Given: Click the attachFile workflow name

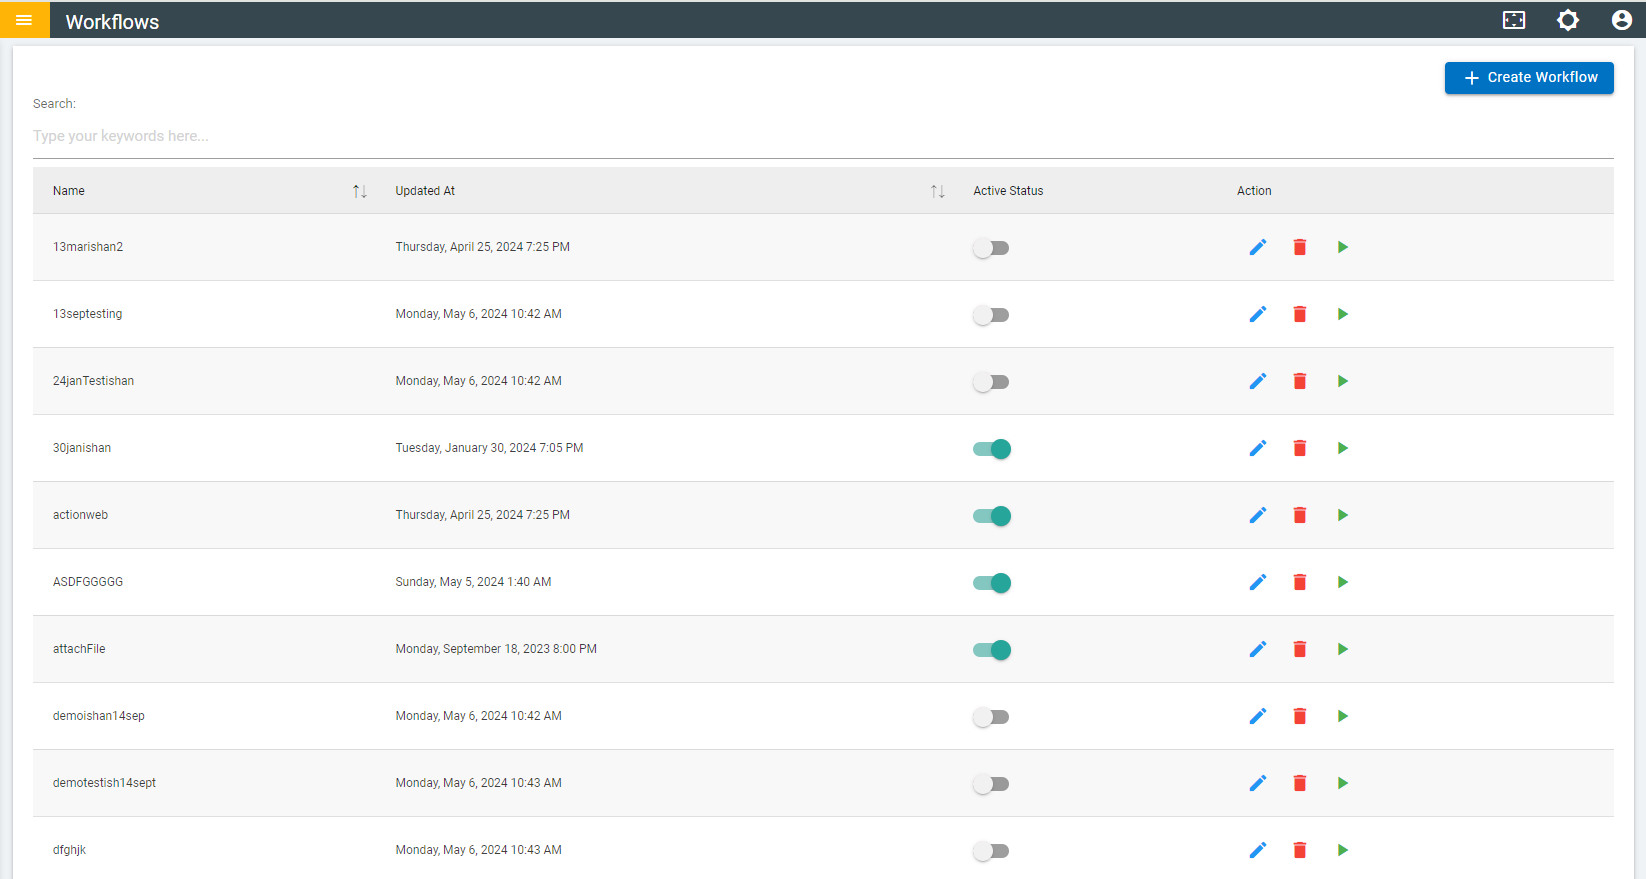Looking at the screenshot, I should coord(79,649).
